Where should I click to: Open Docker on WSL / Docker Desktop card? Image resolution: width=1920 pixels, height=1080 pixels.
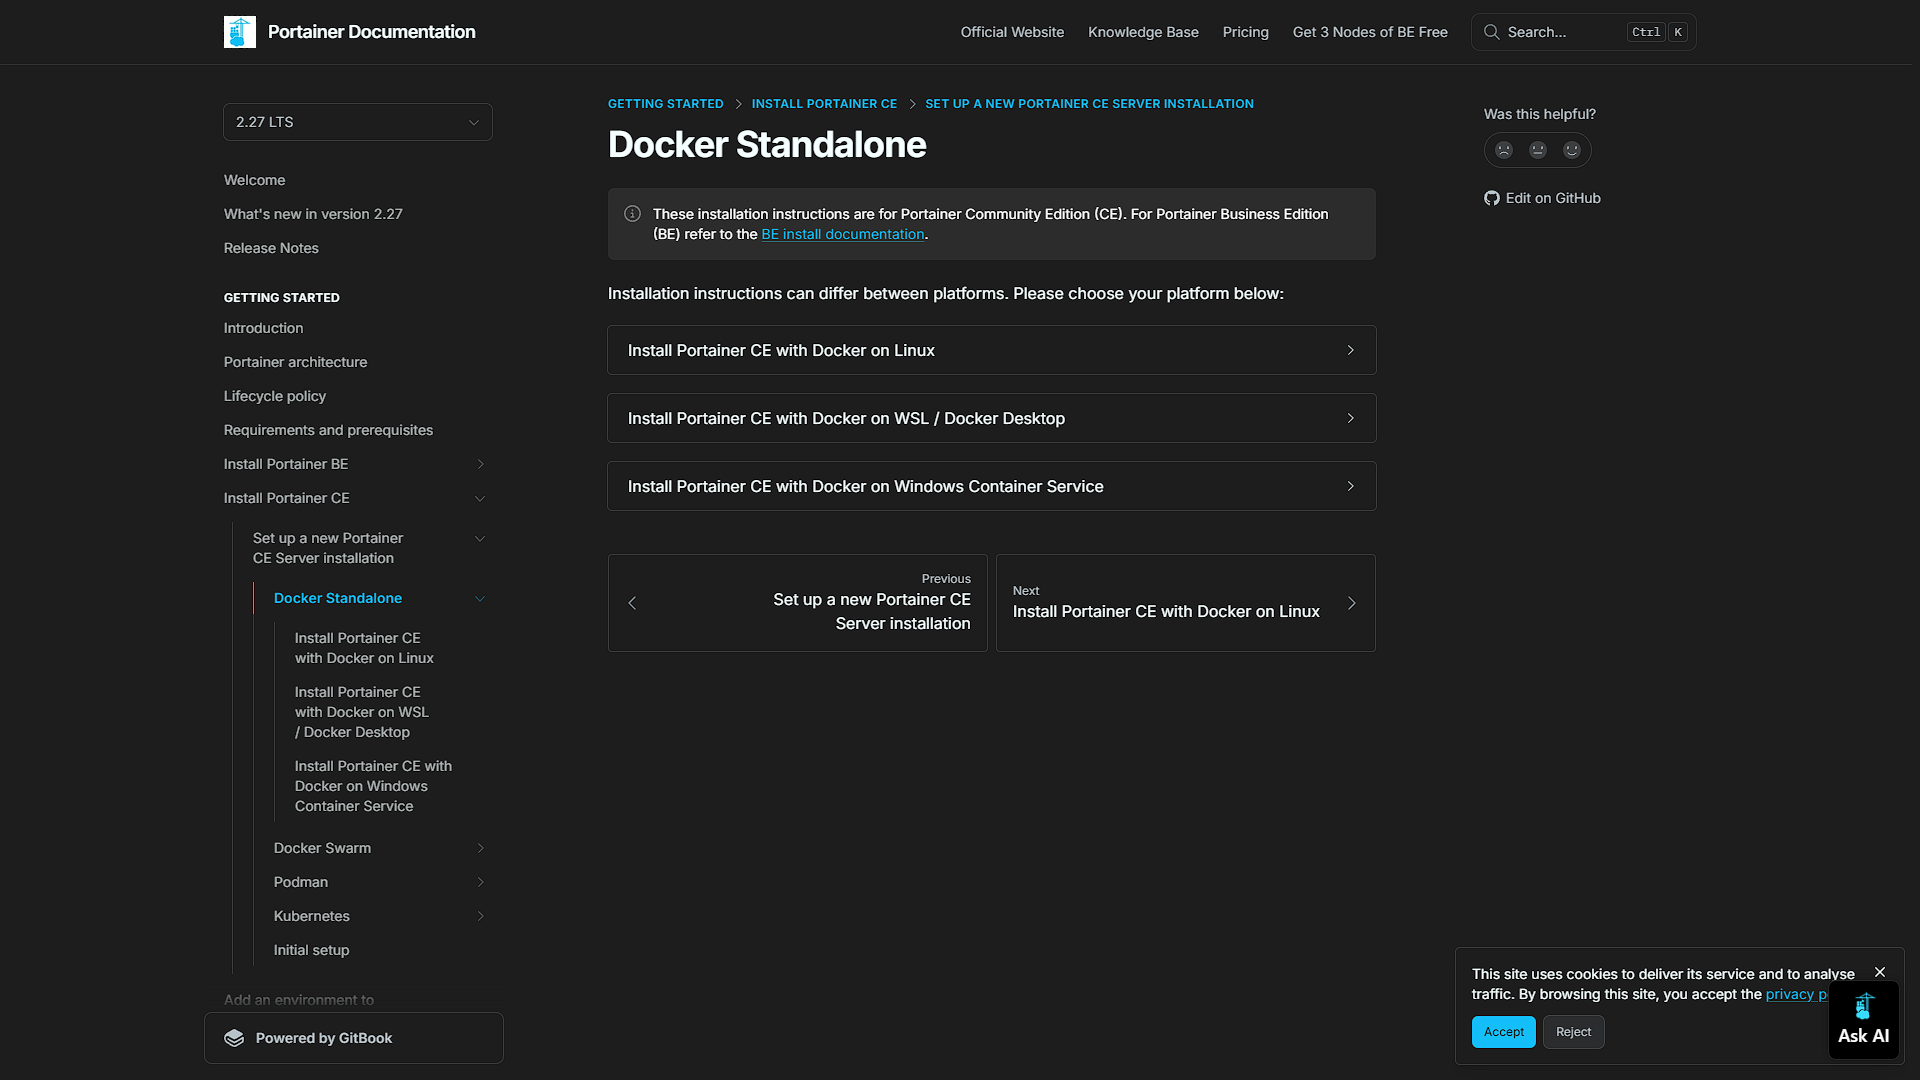pos(992,418)
